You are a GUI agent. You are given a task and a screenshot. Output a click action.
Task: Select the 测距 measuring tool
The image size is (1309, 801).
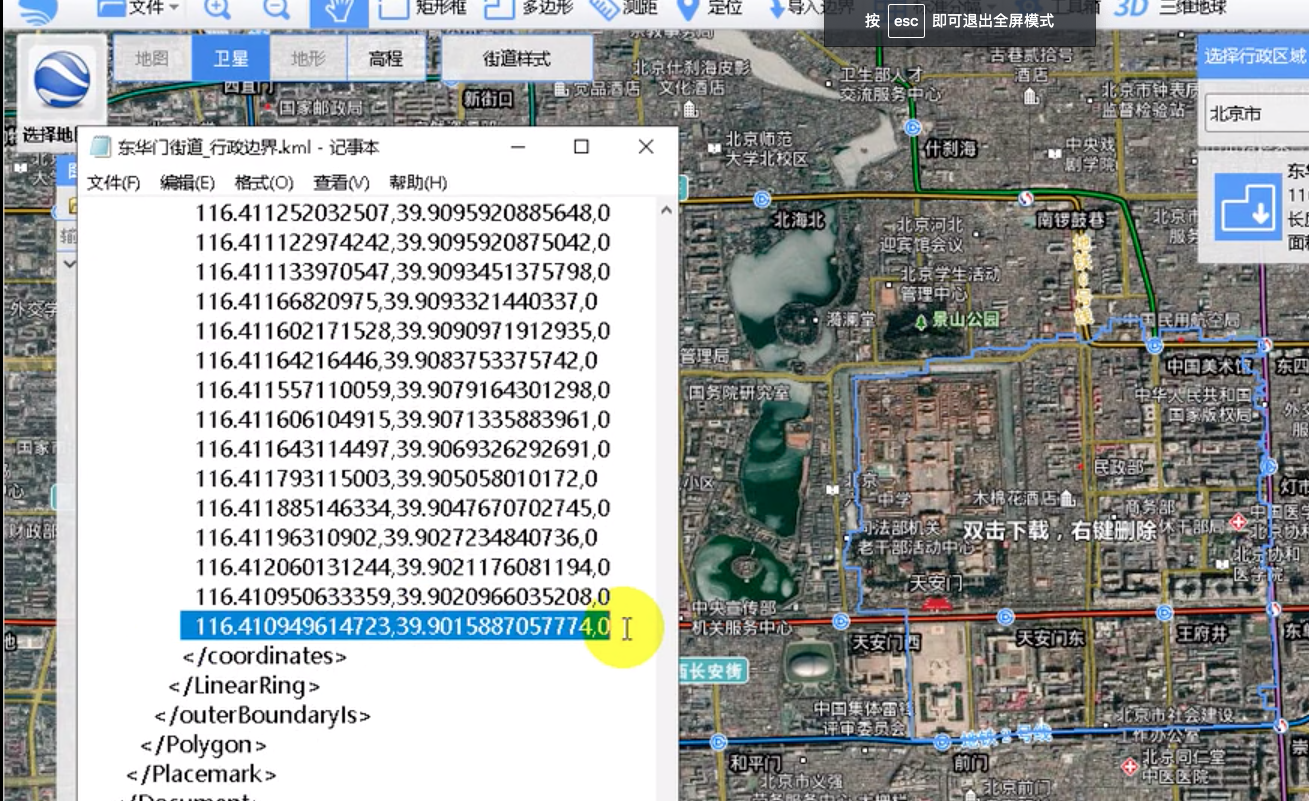click(x=624, y=8)
